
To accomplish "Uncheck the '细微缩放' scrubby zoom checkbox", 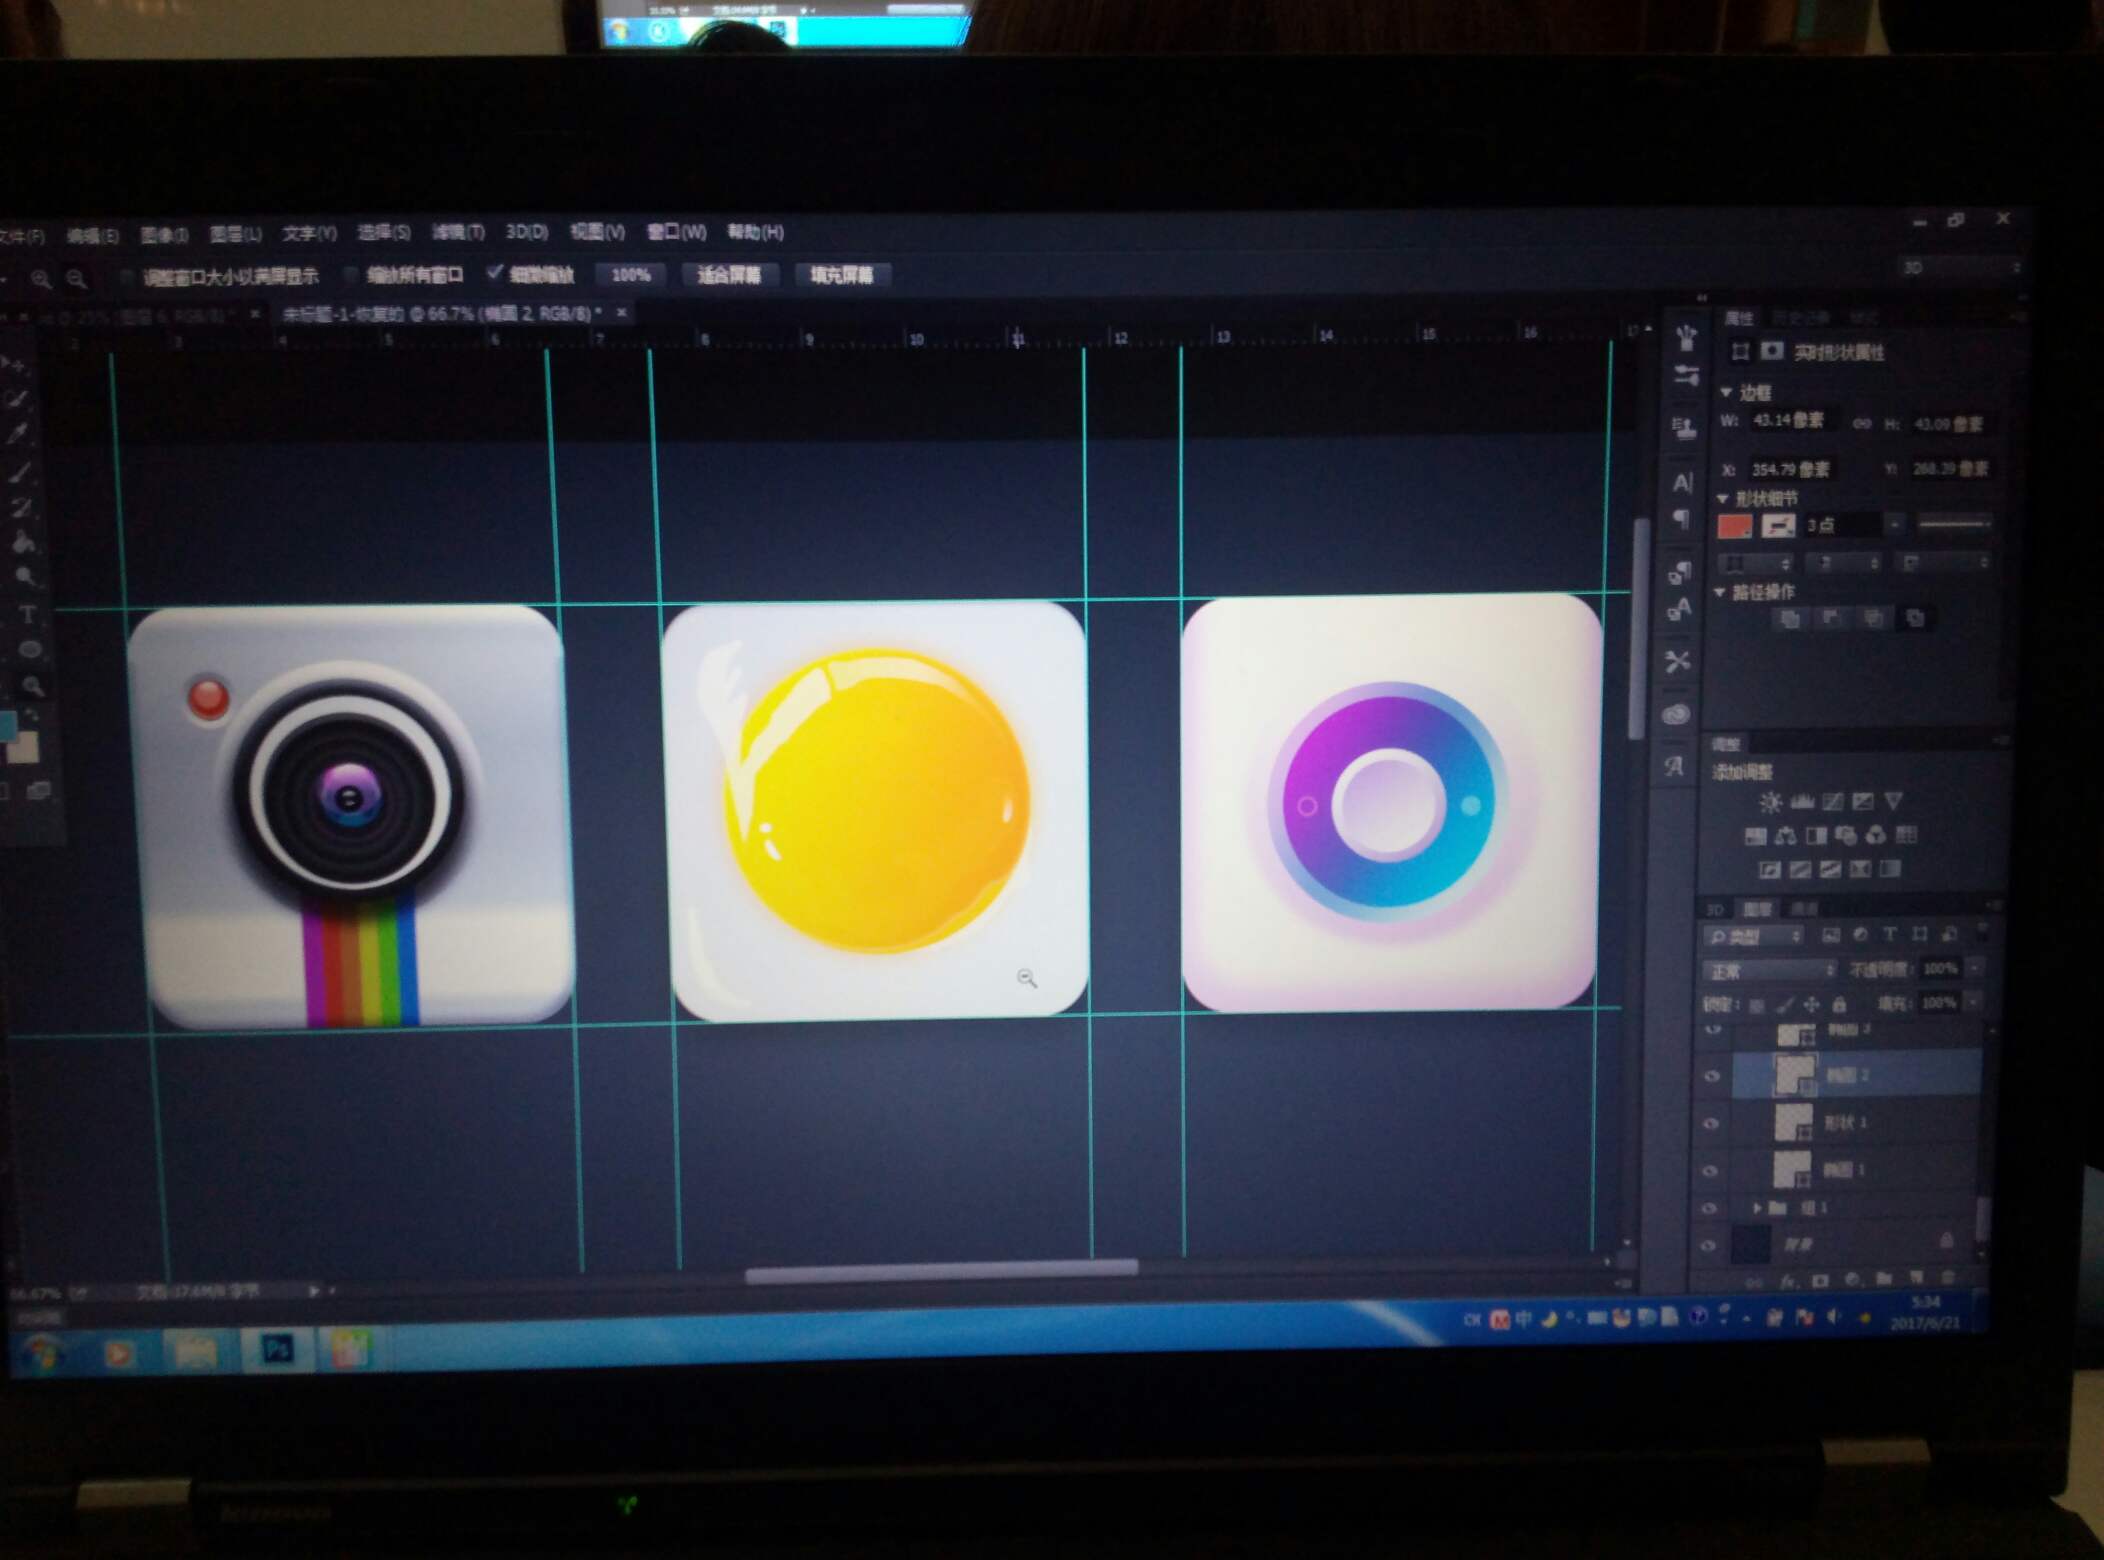I will (494, 272).
